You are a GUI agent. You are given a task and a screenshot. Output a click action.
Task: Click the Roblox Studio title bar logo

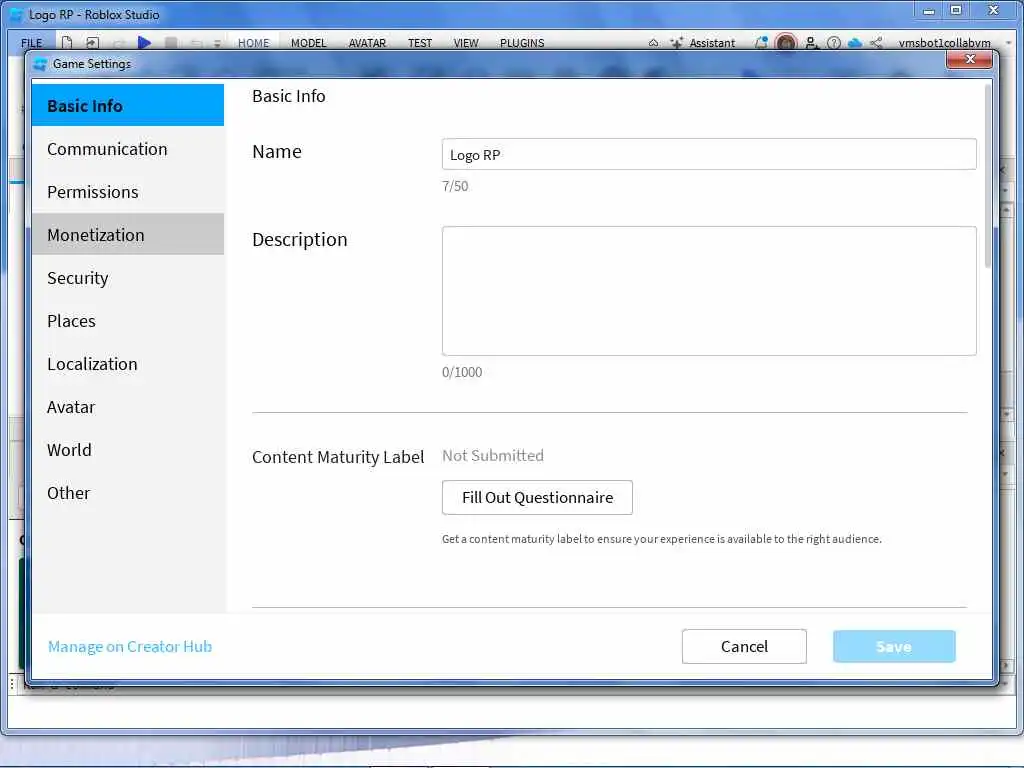(16, 14)
